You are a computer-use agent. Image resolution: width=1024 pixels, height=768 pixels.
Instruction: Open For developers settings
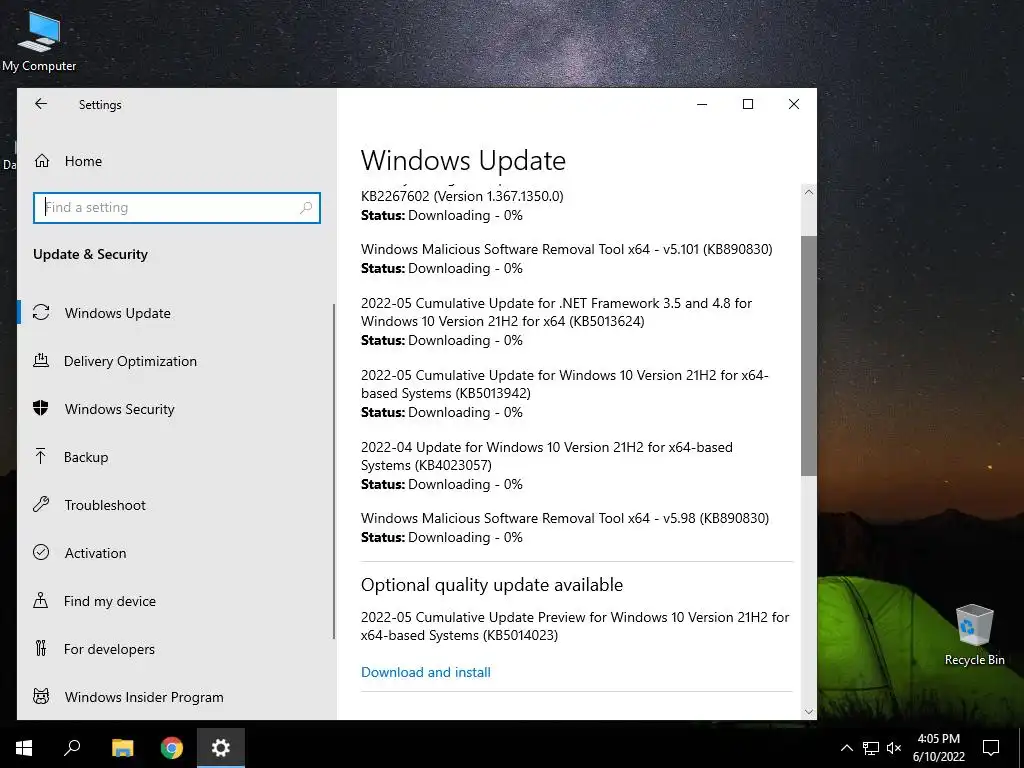pyautogui.click(x=176, y=649)
